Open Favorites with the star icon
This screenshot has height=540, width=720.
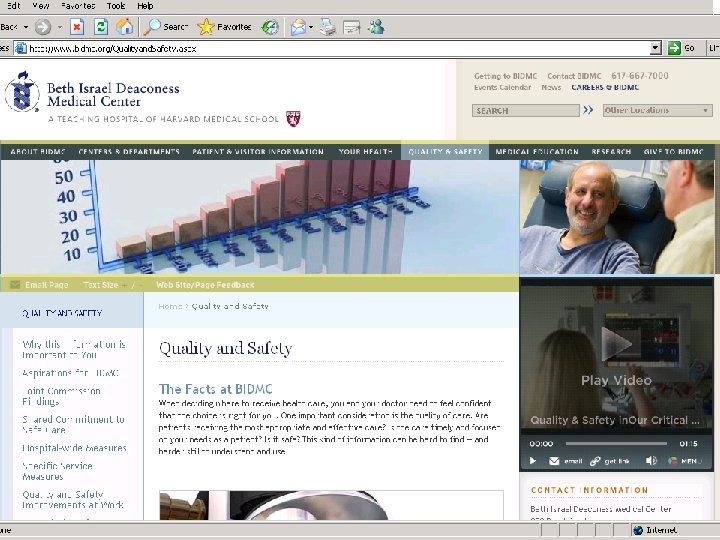[206, 27]
